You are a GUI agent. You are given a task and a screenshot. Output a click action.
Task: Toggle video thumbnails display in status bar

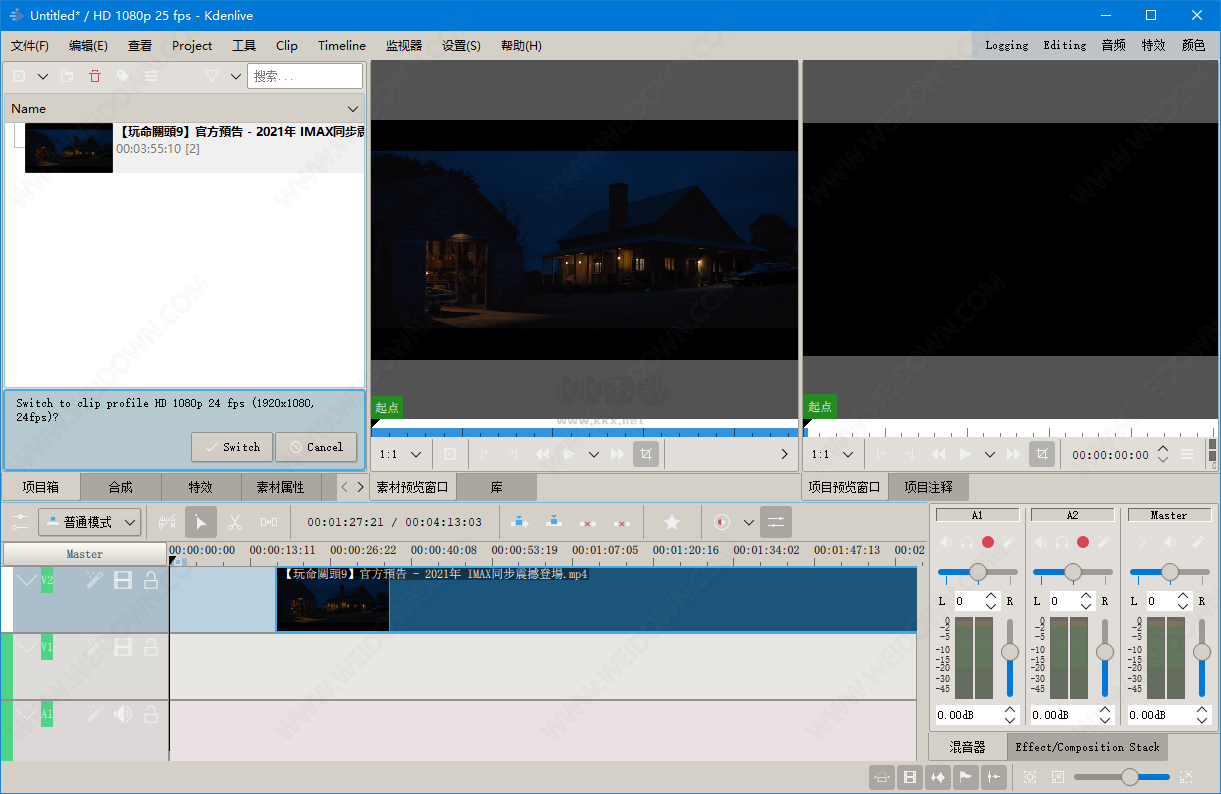tap(910, 777)
